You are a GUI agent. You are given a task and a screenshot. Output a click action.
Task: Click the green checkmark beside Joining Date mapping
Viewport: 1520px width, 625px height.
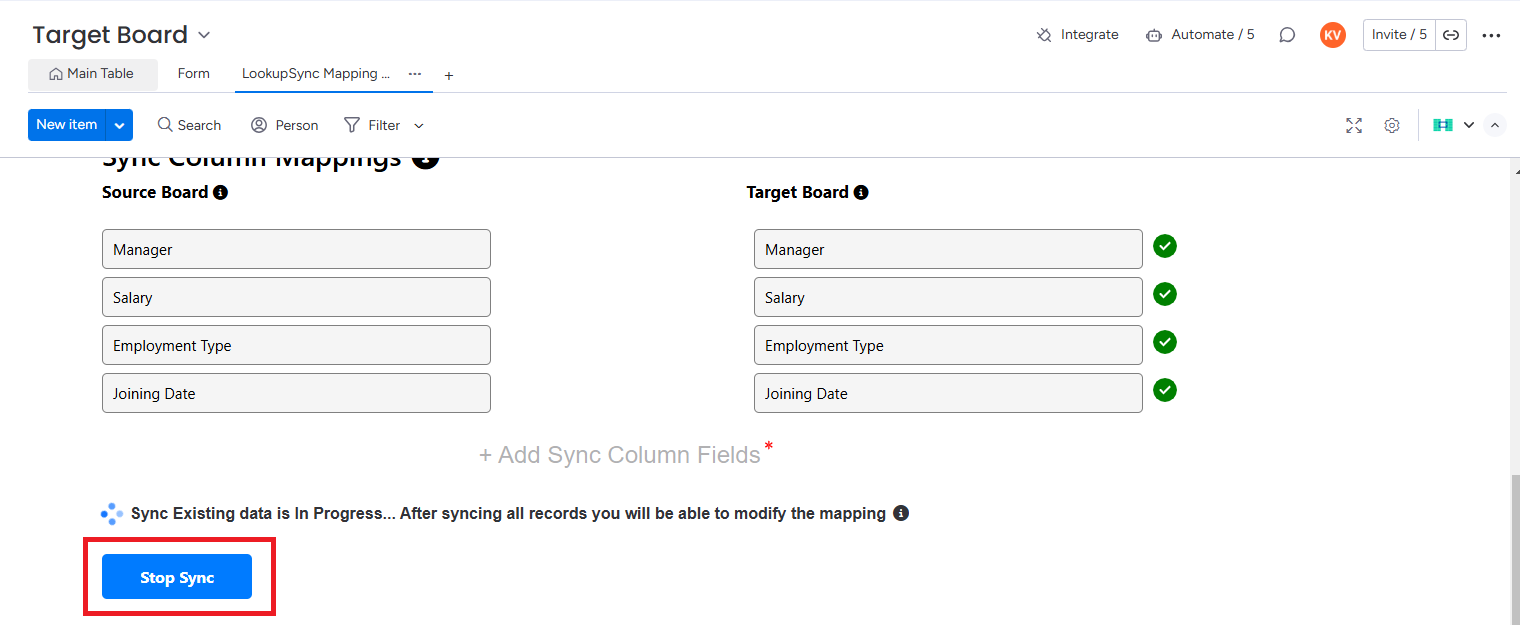coord(1164,390)
